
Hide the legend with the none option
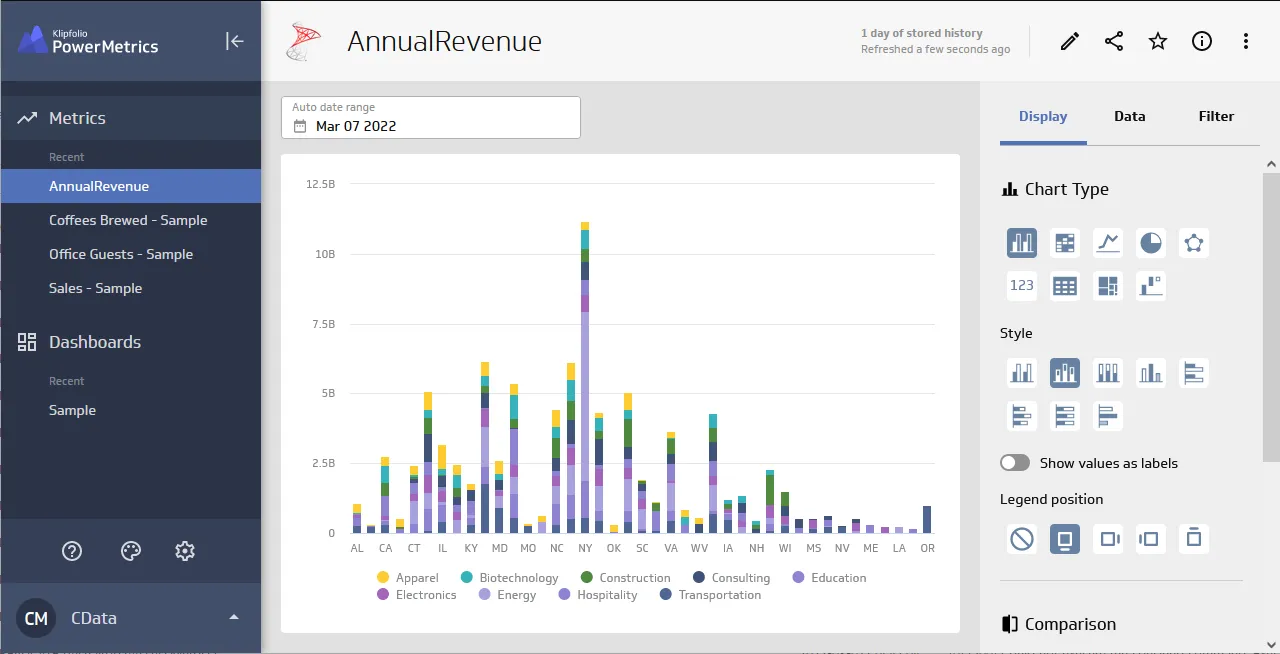point(1022,539)
